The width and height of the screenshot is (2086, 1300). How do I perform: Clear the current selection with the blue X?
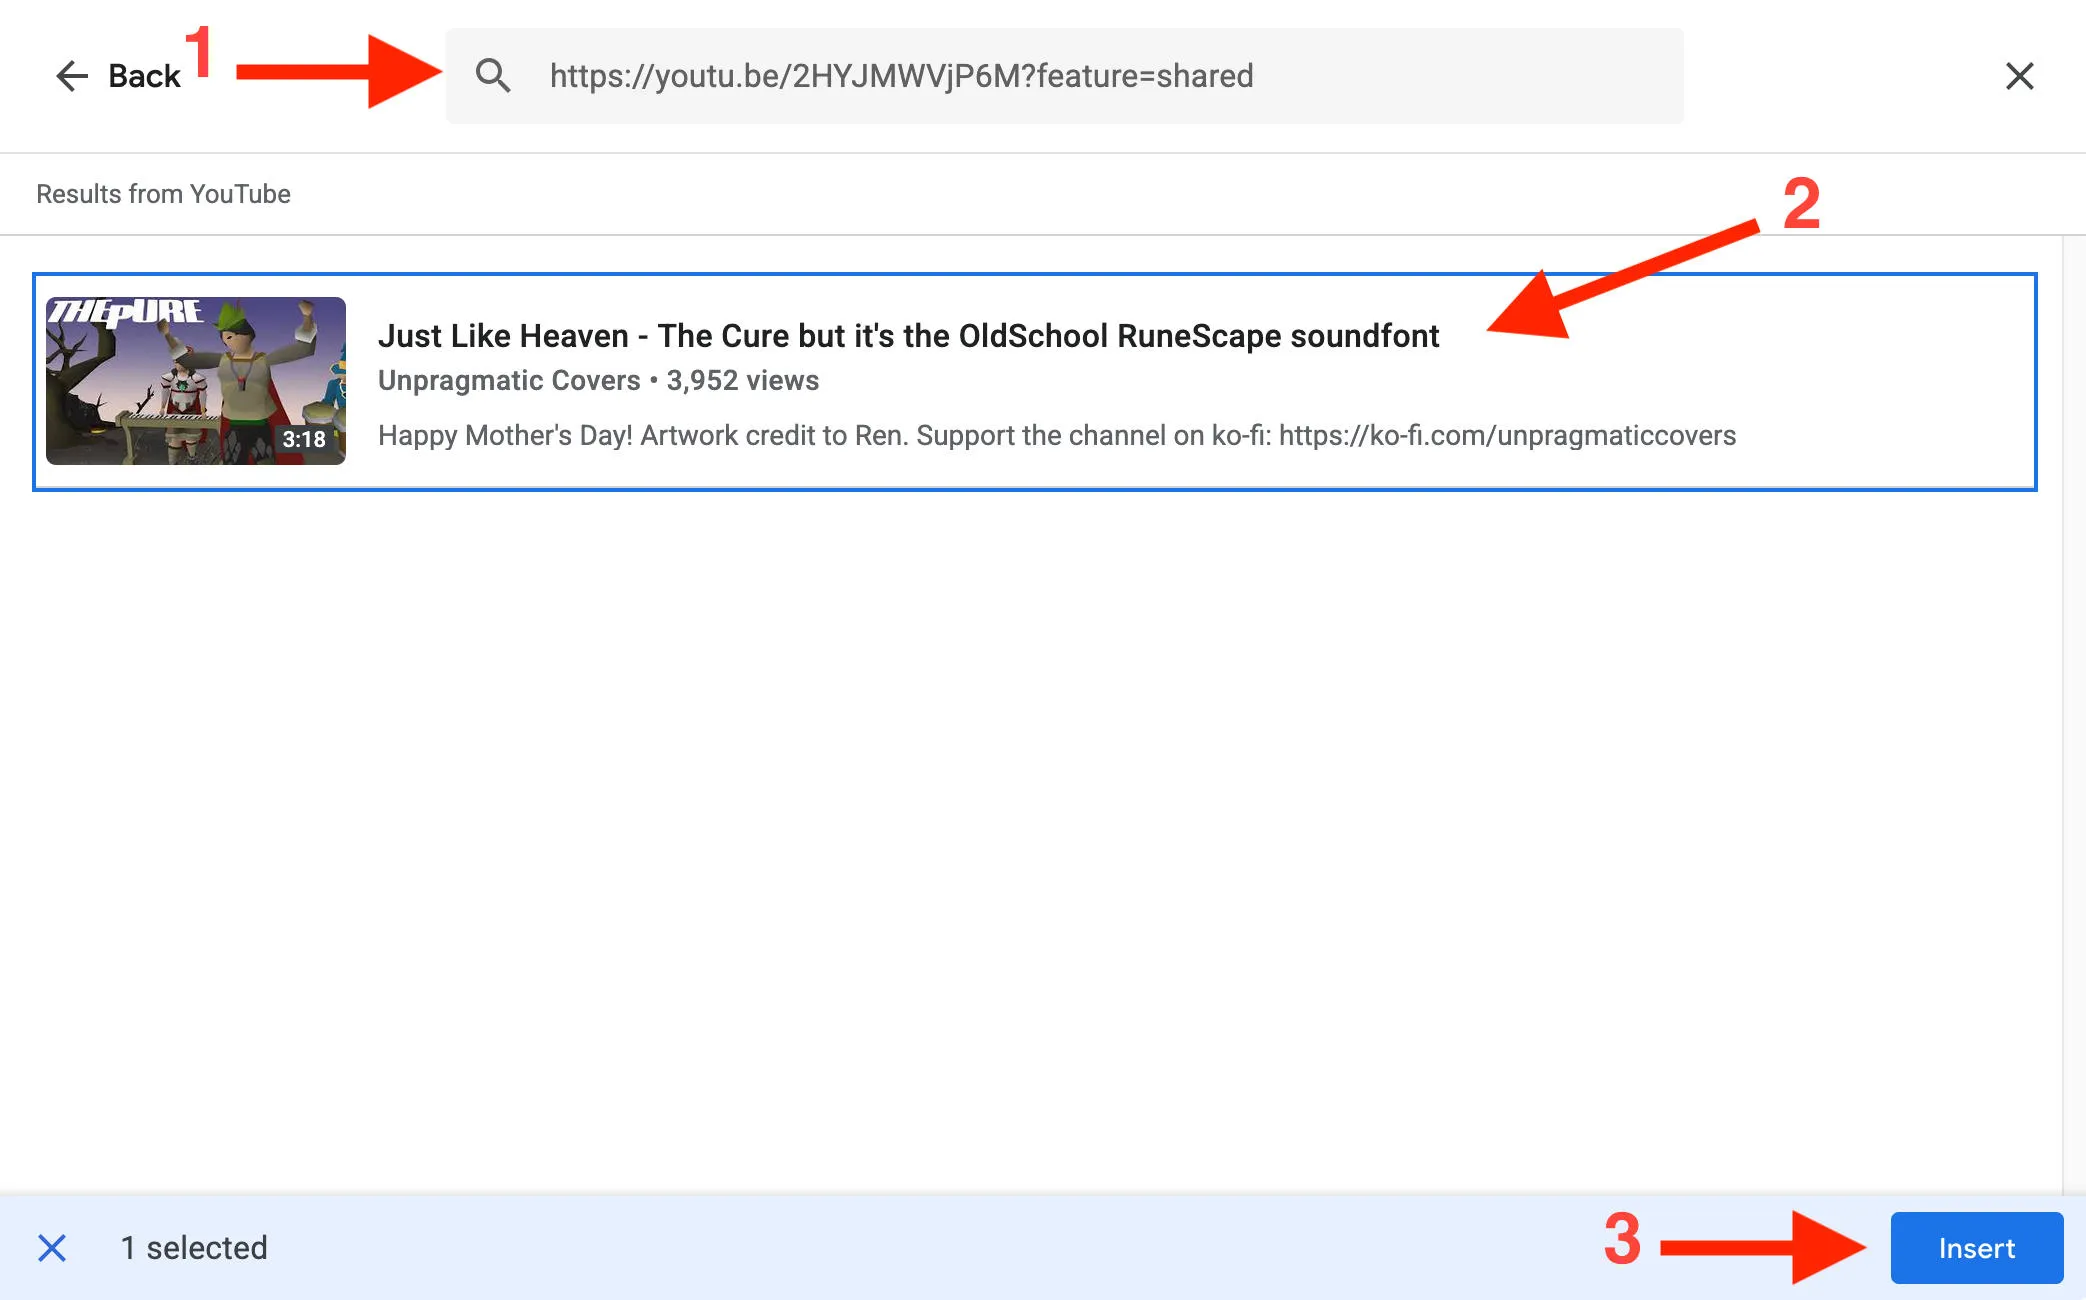(52, 1248)
